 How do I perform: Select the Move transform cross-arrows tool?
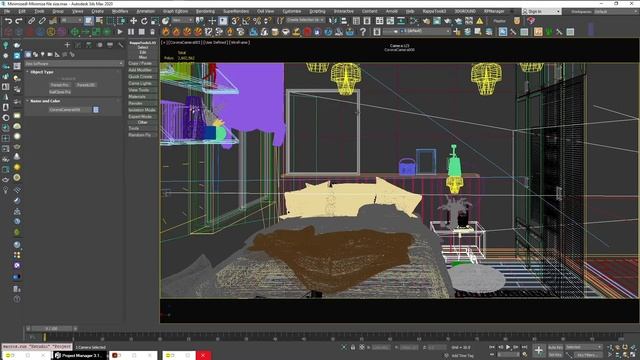pos(133,20)
